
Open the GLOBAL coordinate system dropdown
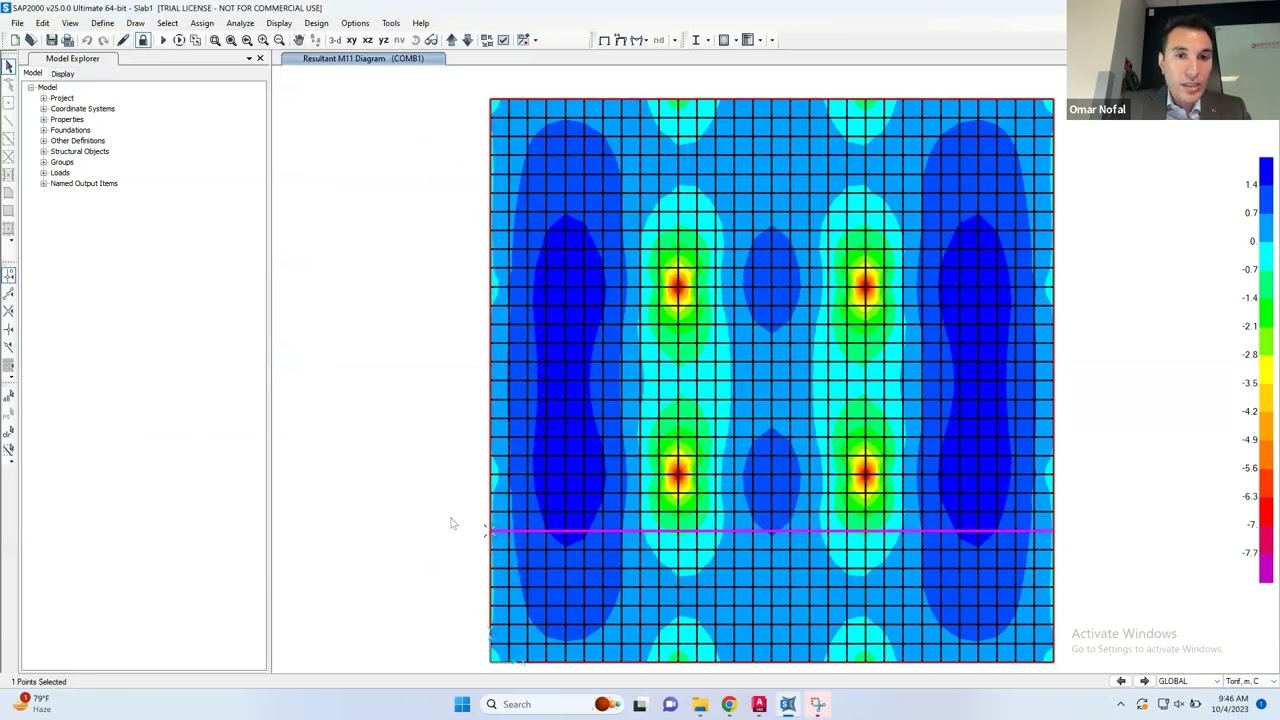pyautogui.click(x=1188, y=681)
